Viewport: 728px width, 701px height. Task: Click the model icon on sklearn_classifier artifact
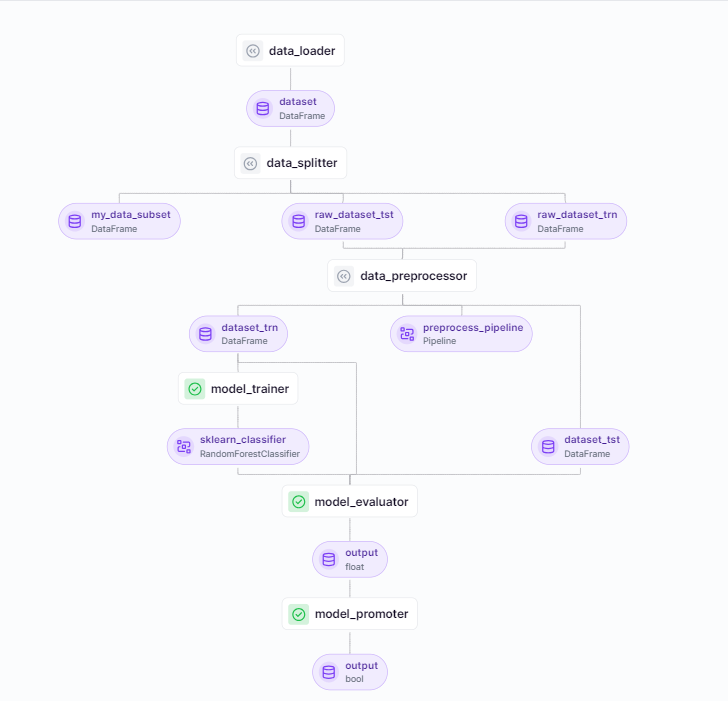point(184,446)
